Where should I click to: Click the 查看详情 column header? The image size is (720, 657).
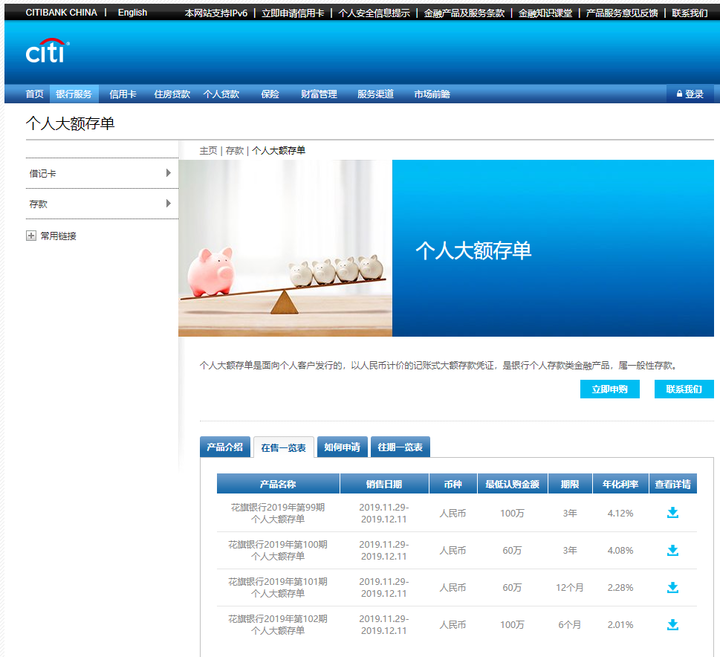click(x=673, y=484)
